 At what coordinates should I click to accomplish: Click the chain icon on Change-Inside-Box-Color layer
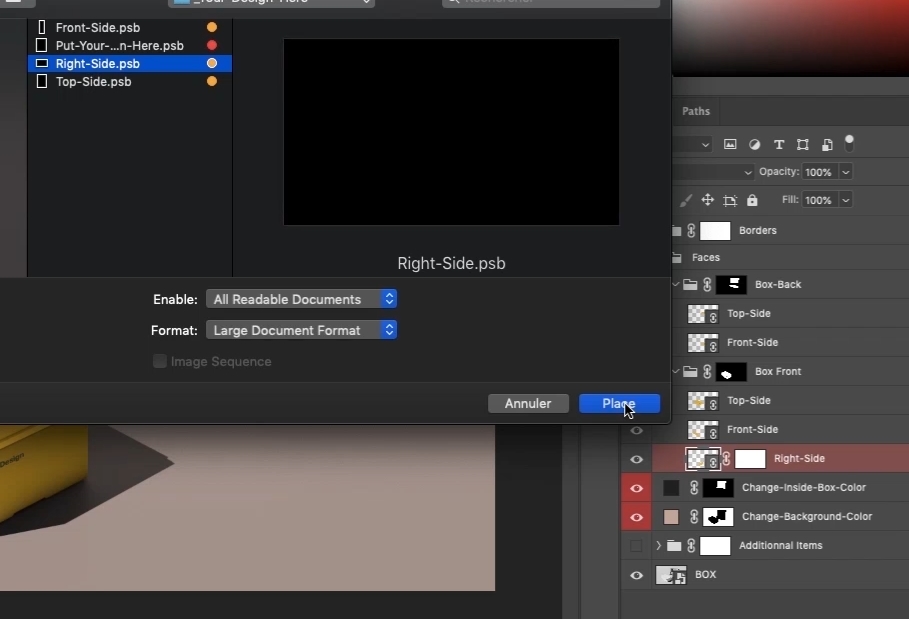click(x=694, y=487)
